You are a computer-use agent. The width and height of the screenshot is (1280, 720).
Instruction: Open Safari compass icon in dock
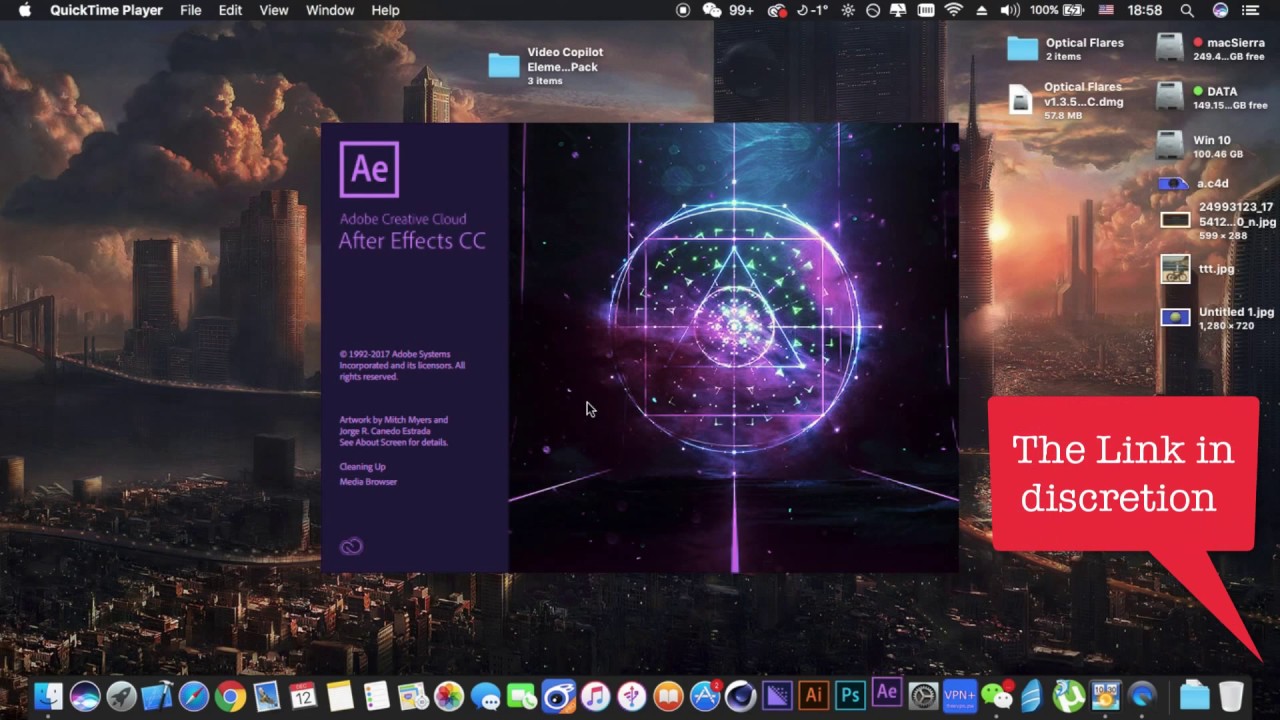point(194,696)
